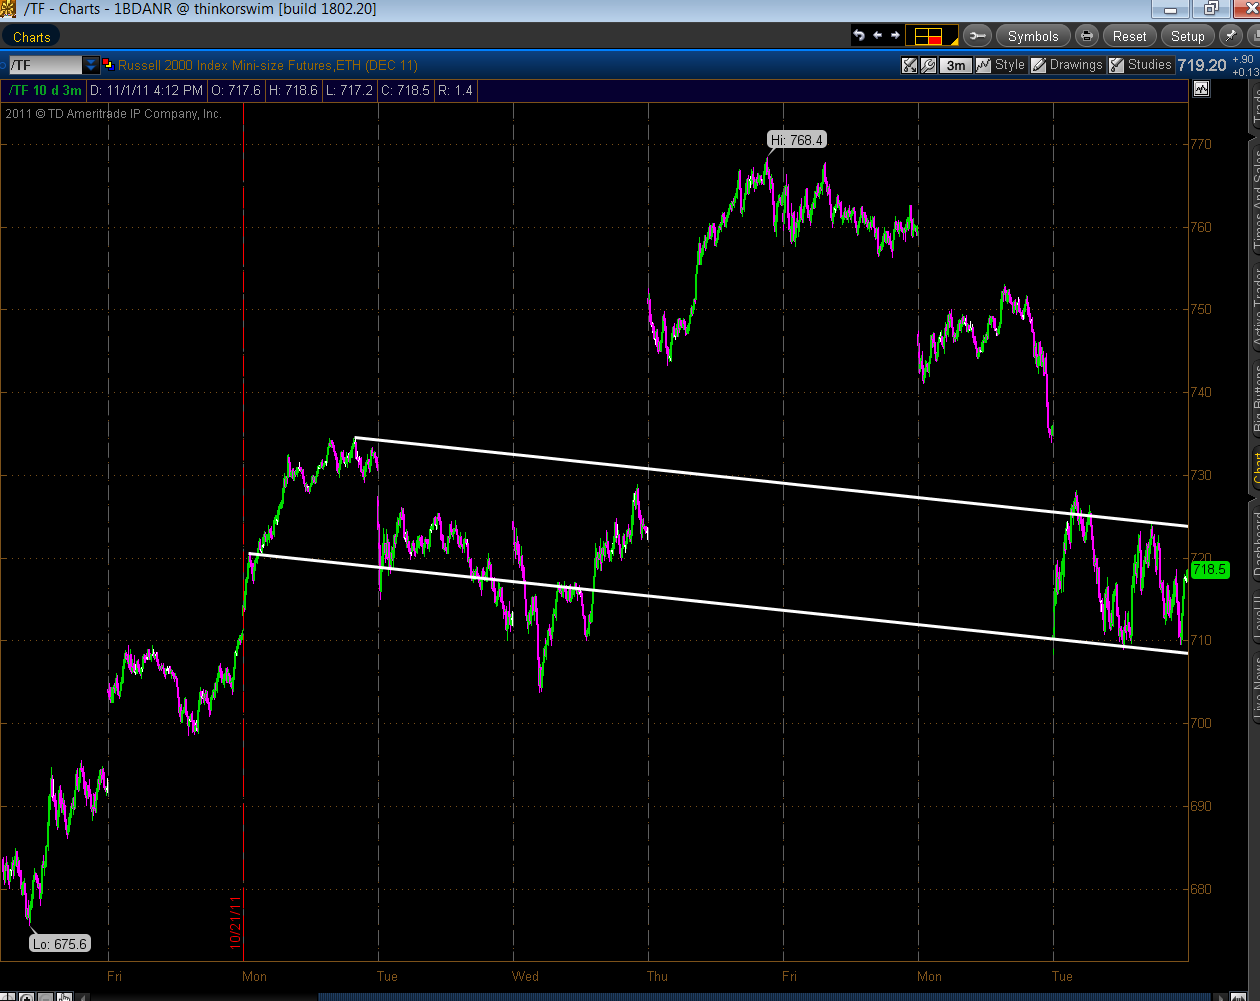The height and width of the screenshot is (1001, 1260).
Task: Click the 'L: 717.2' low value
Action: pyautogui.click(x=350, y=90)
